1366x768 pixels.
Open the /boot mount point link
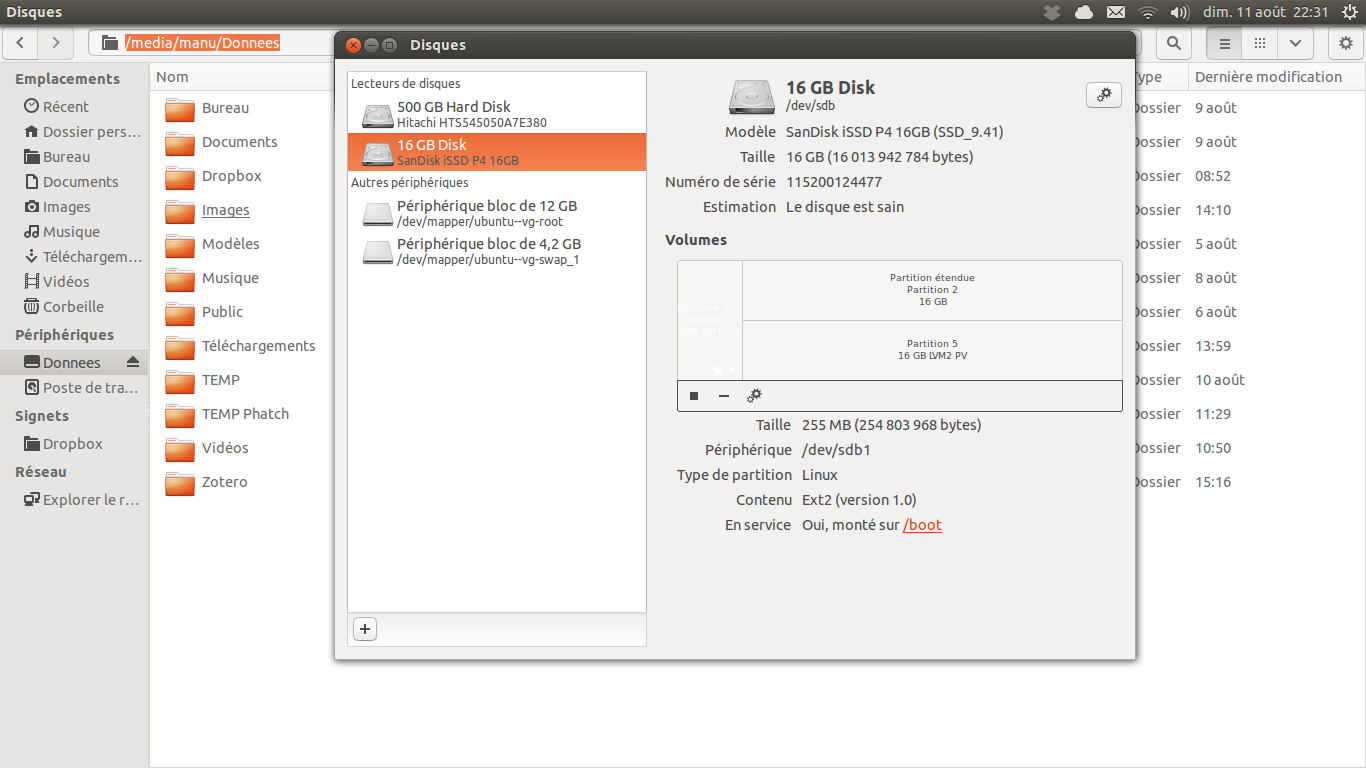click(922, 525)
